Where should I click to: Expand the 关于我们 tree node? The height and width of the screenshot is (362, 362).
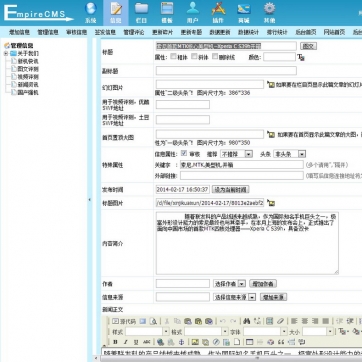[6, 53]
